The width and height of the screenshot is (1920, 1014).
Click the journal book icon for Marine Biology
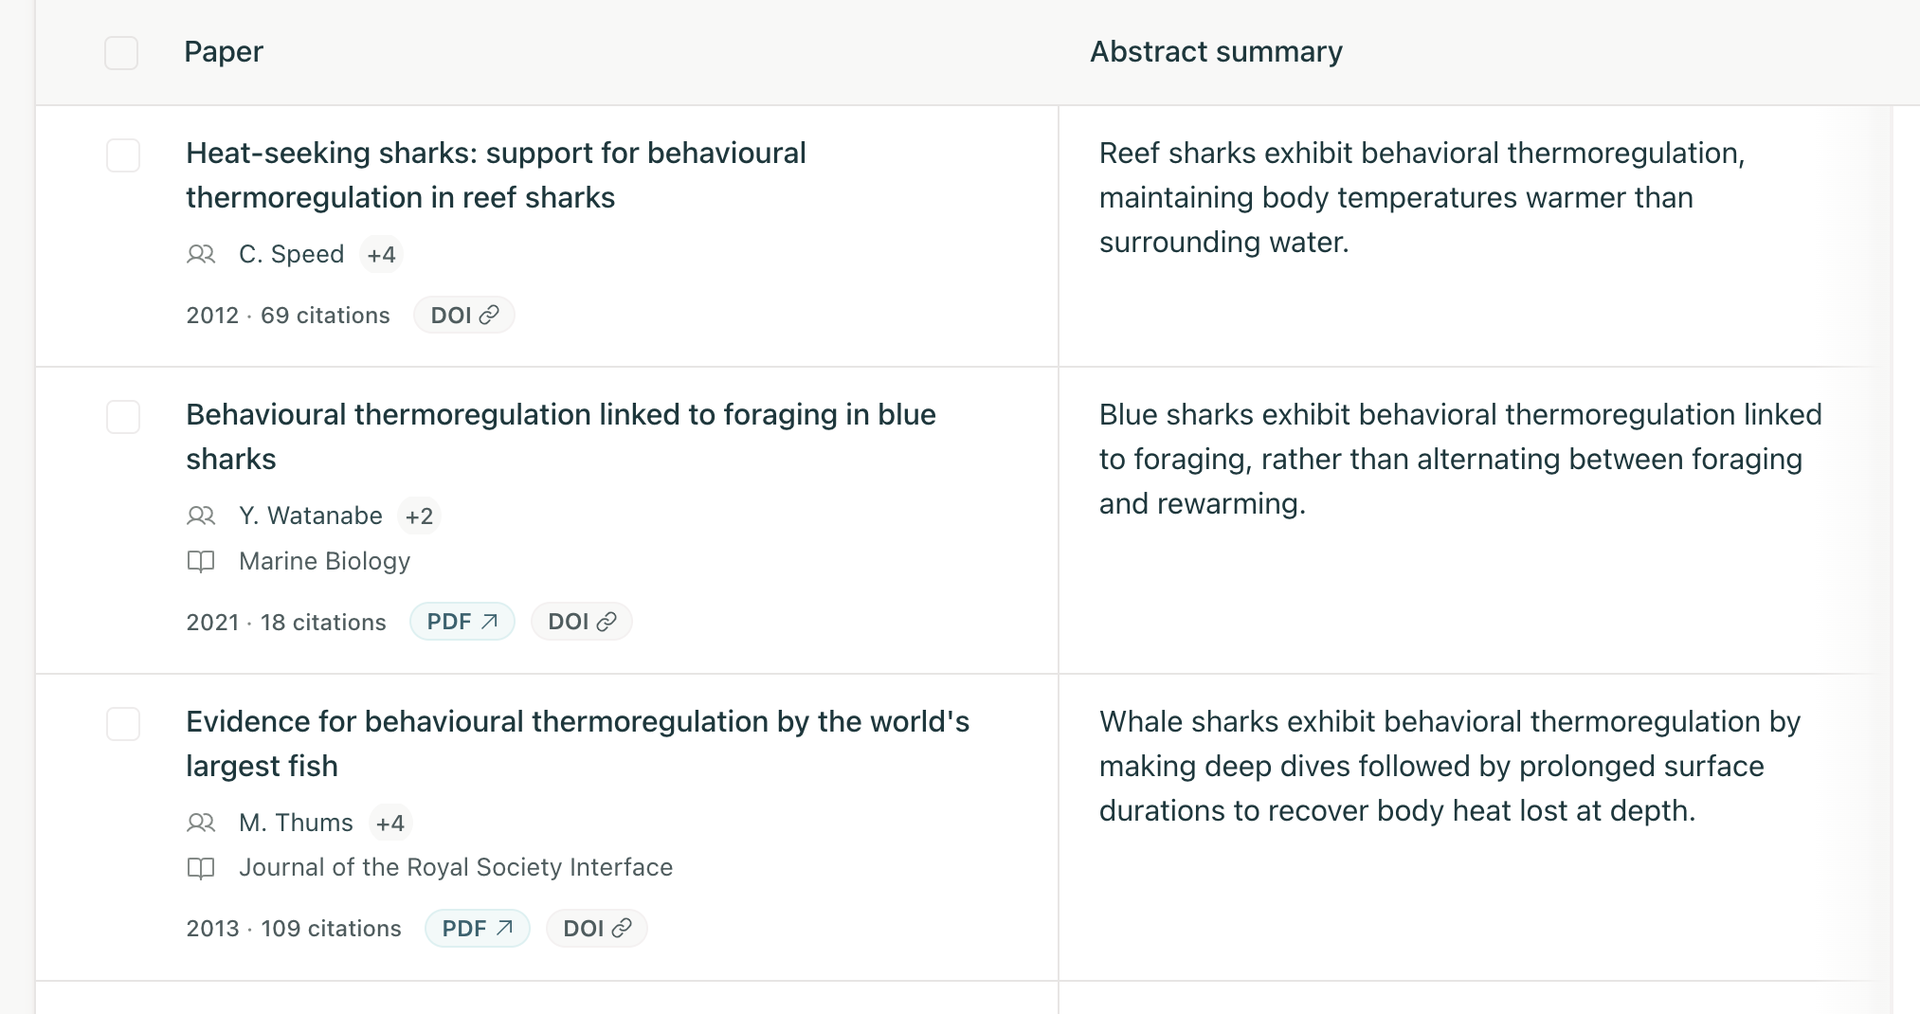pos(201,561)
